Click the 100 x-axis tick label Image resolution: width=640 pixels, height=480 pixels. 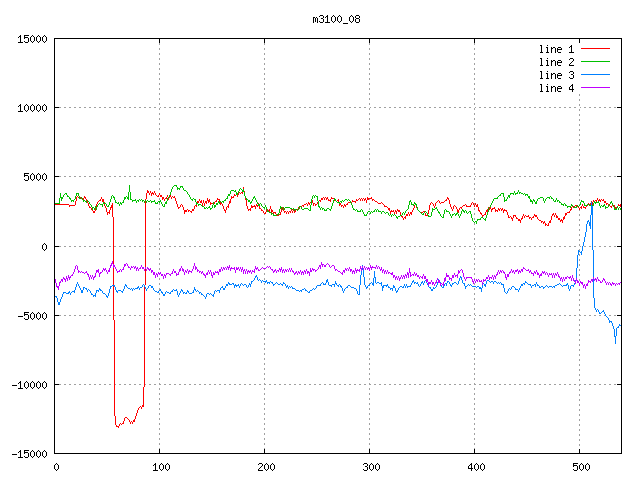coord(160,467)
